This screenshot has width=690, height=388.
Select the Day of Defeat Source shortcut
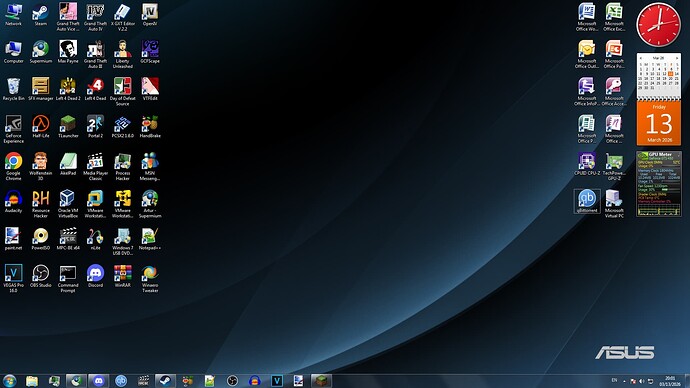pos(122,92)
